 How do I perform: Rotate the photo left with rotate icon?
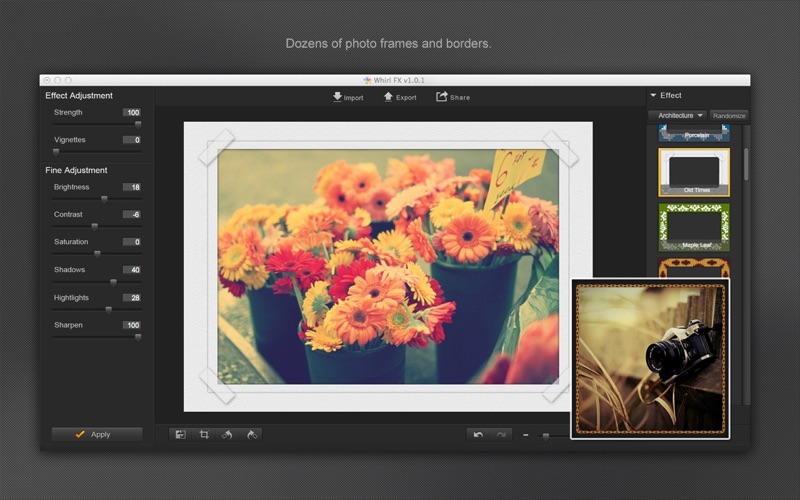(x=228, y=434)
